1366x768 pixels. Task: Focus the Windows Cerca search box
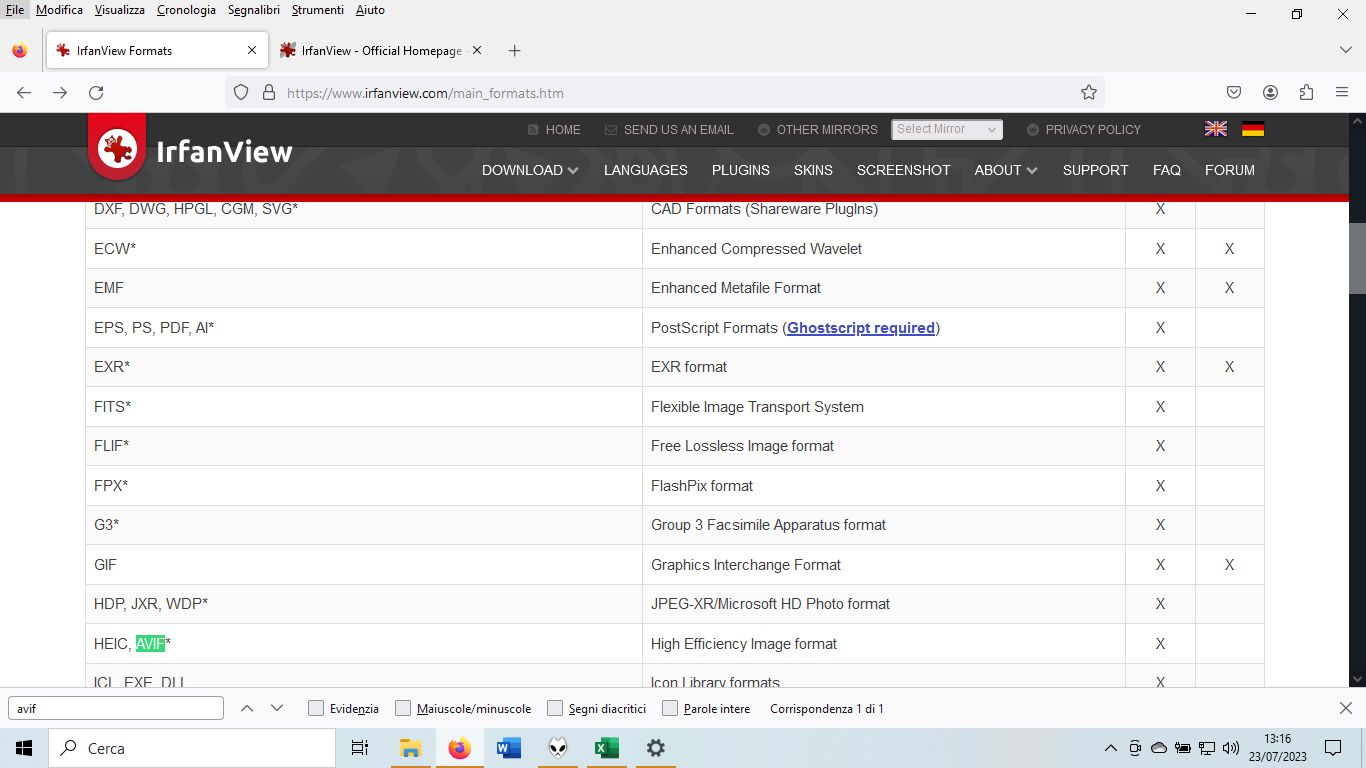[x=192, y=748]
